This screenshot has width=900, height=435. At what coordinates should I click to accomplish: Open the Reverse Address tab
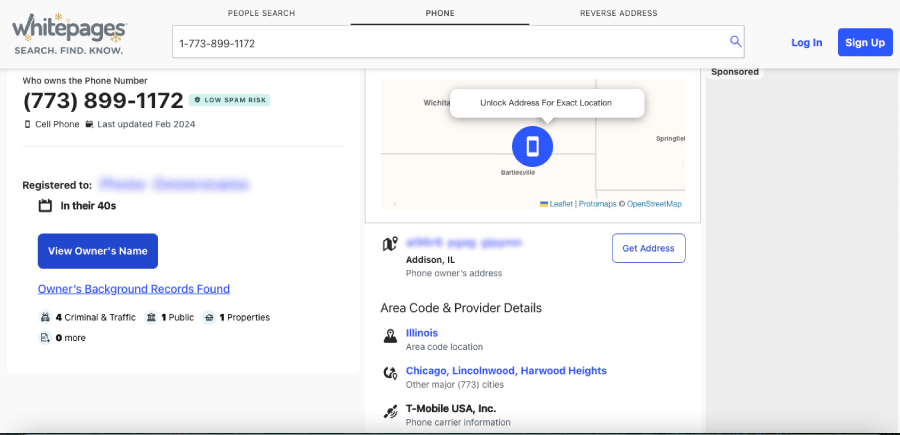tap(619, 13)
